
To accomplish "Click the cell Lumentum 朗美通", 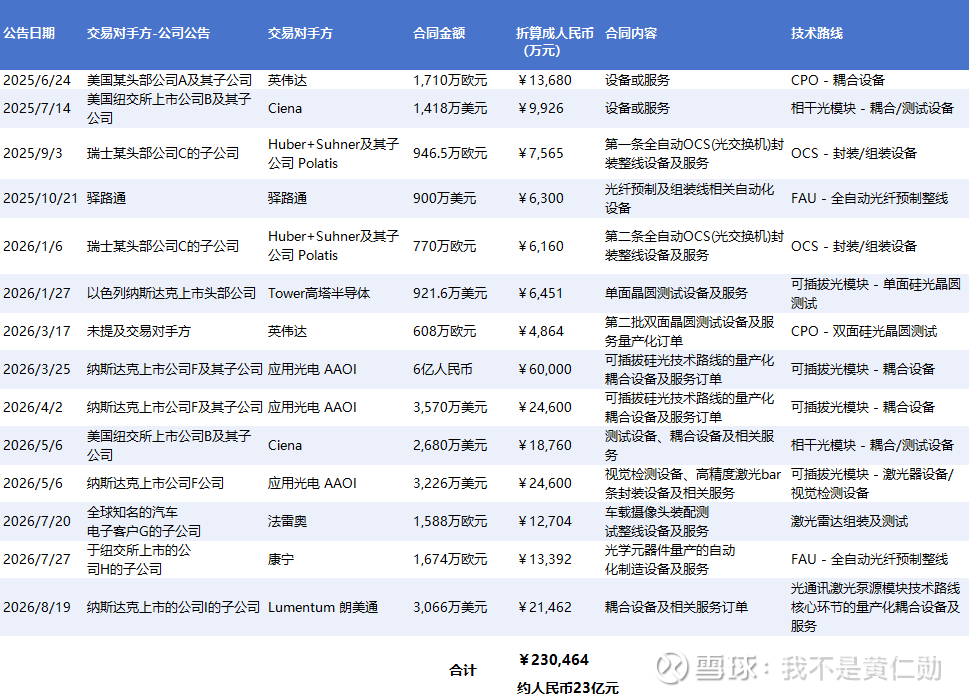I will tap(323, 608).
